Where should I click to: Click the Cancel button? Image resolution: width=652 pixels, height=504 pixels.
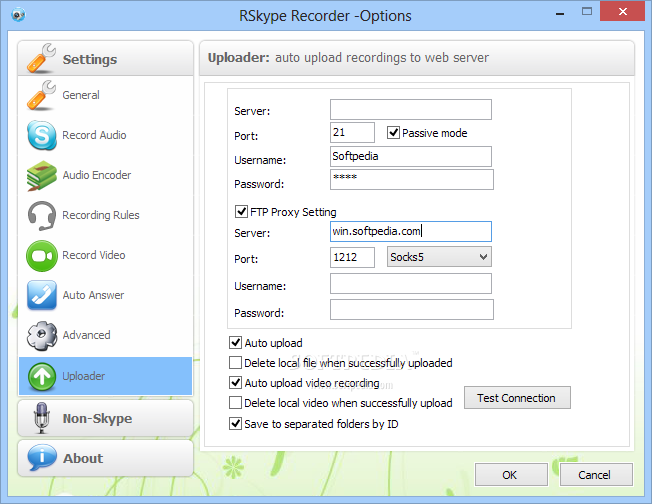click(x=596, y=475)
